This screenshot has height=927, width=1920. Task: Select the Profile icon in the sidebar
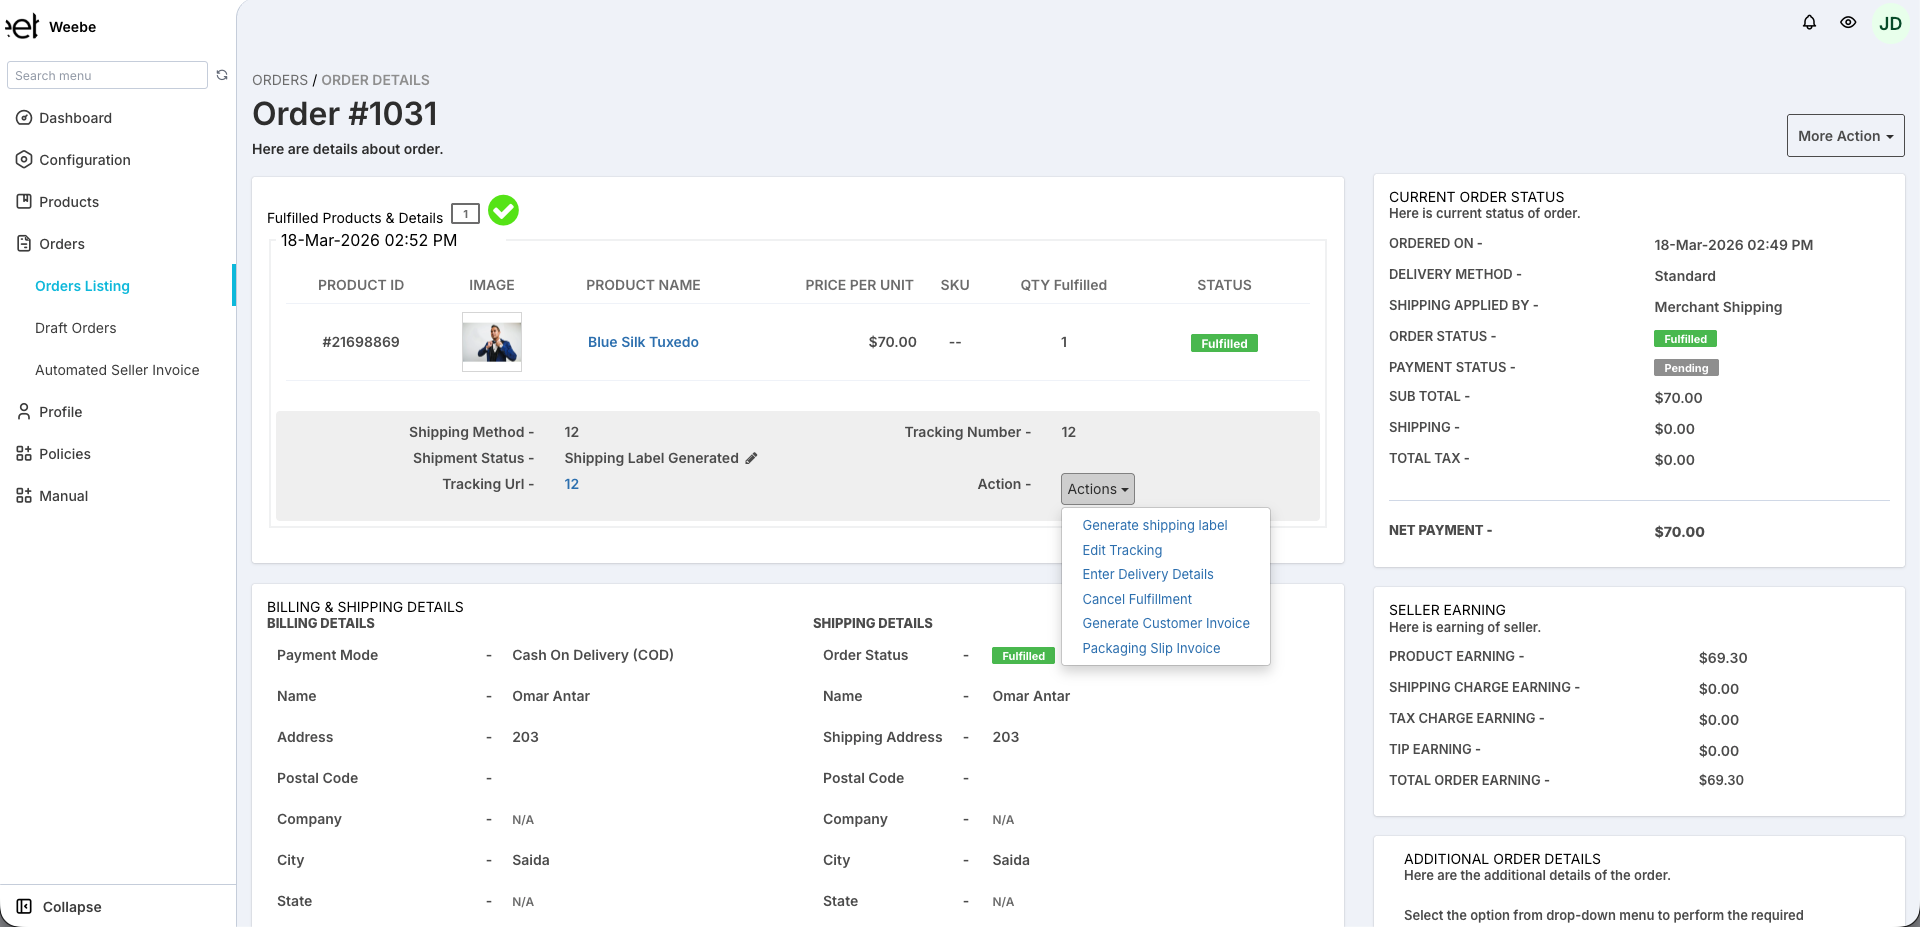pos(22,412)
